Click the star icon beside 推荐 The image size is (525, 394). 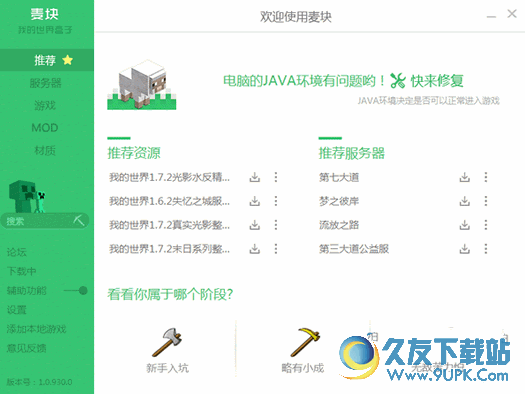point(68,60)
